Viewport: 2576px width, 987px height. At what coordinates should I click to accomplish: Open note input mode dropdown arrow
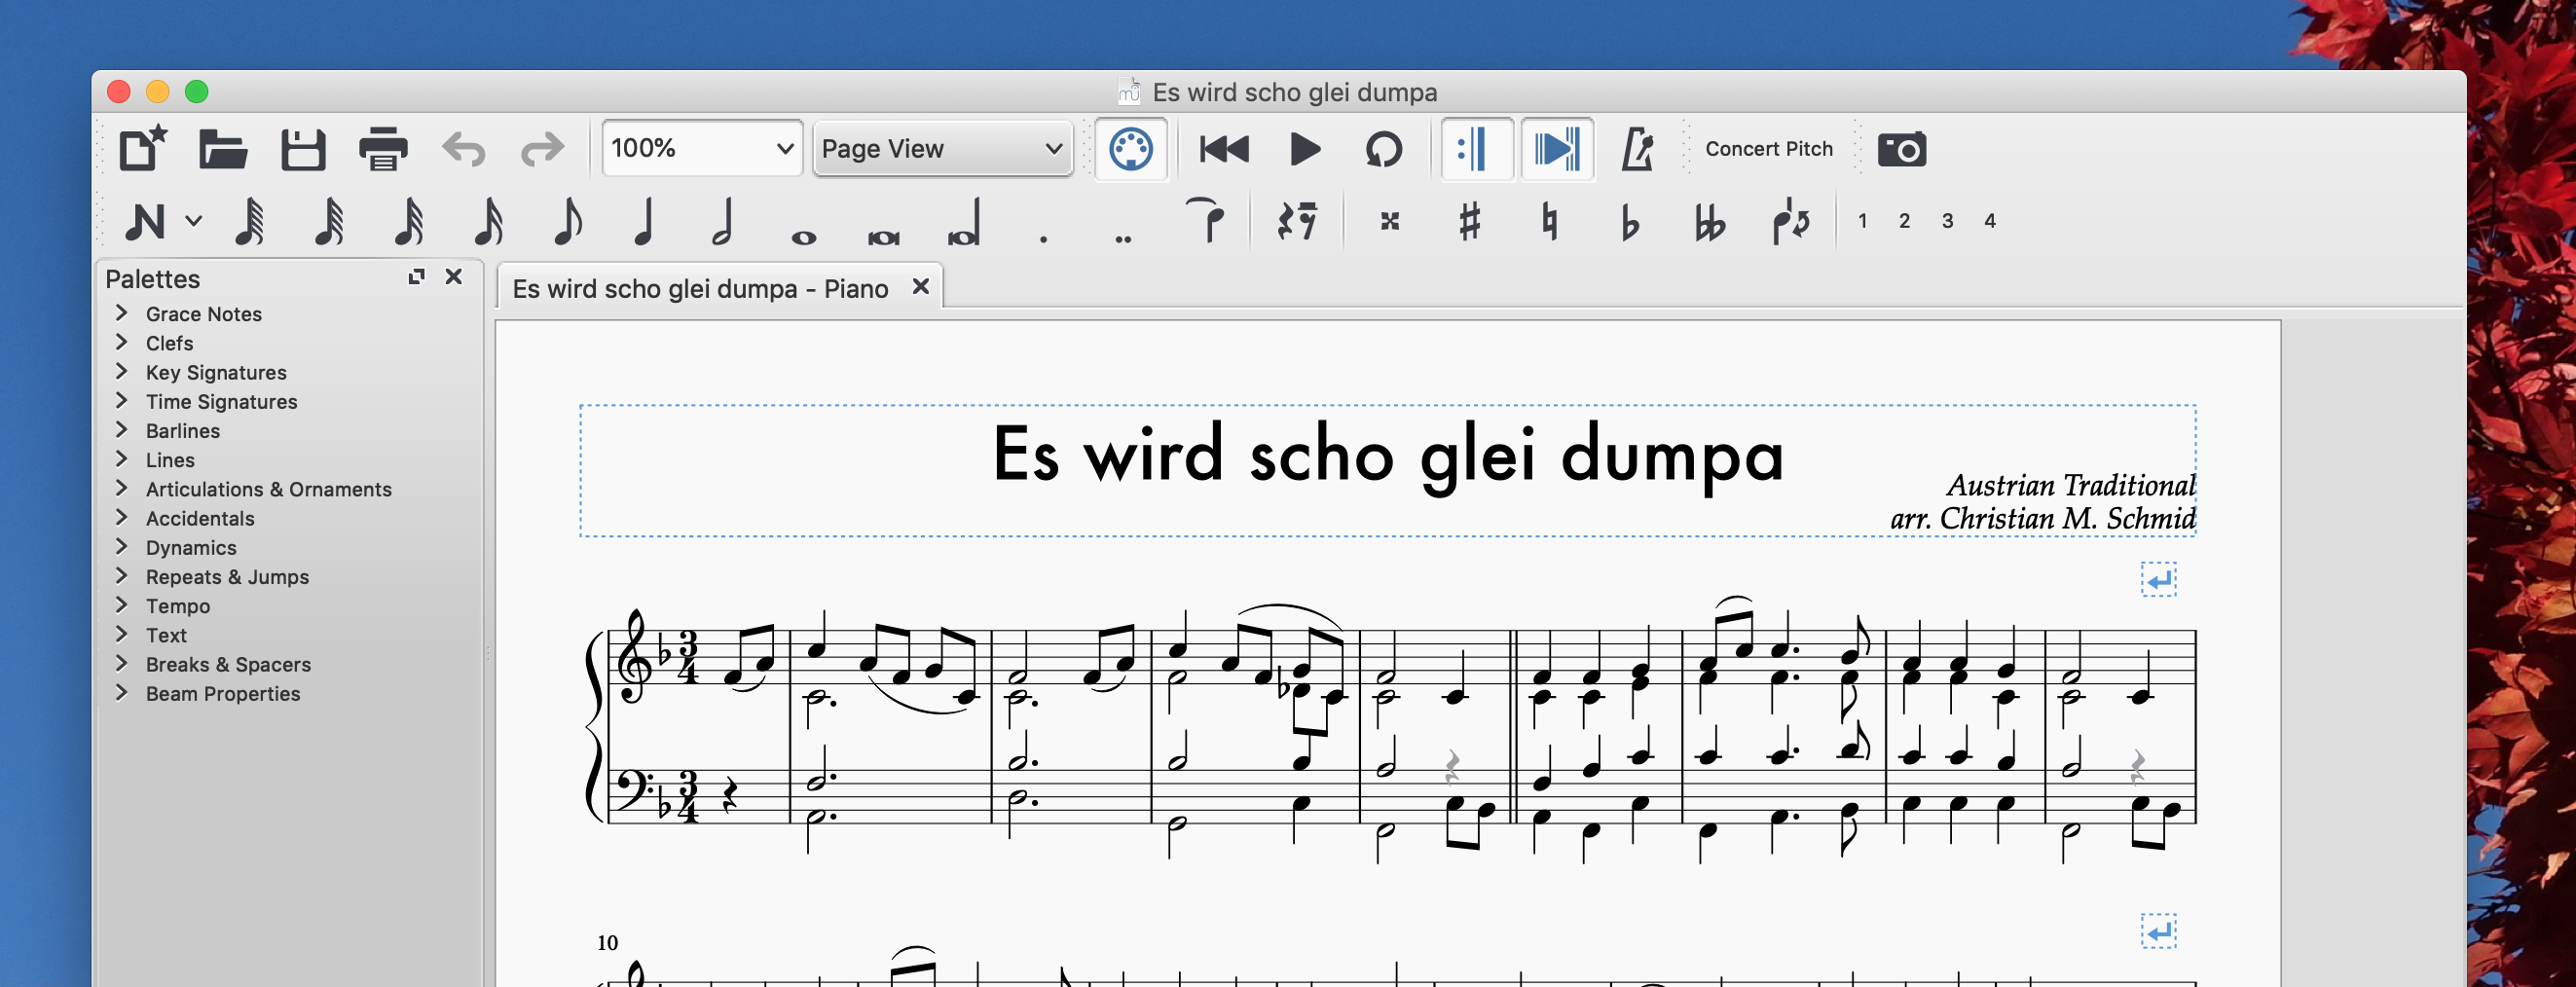194,221
